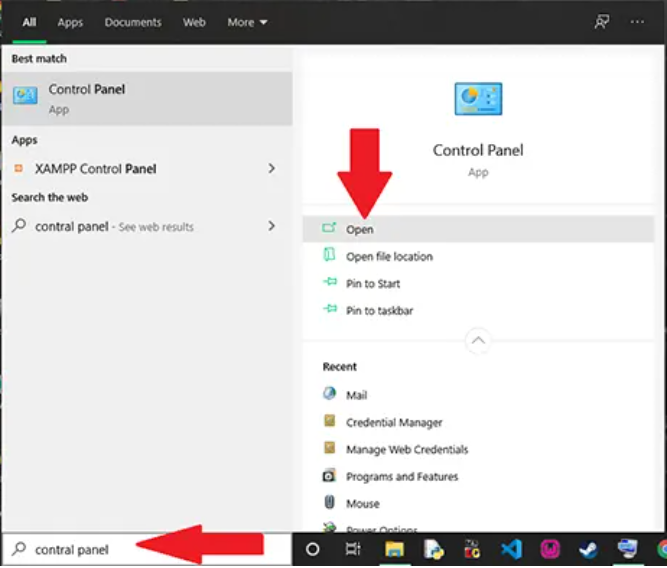Click the Cortana circle taskbar icon
This screenshot has width=667, height=568.
click(x=313, y=549)
